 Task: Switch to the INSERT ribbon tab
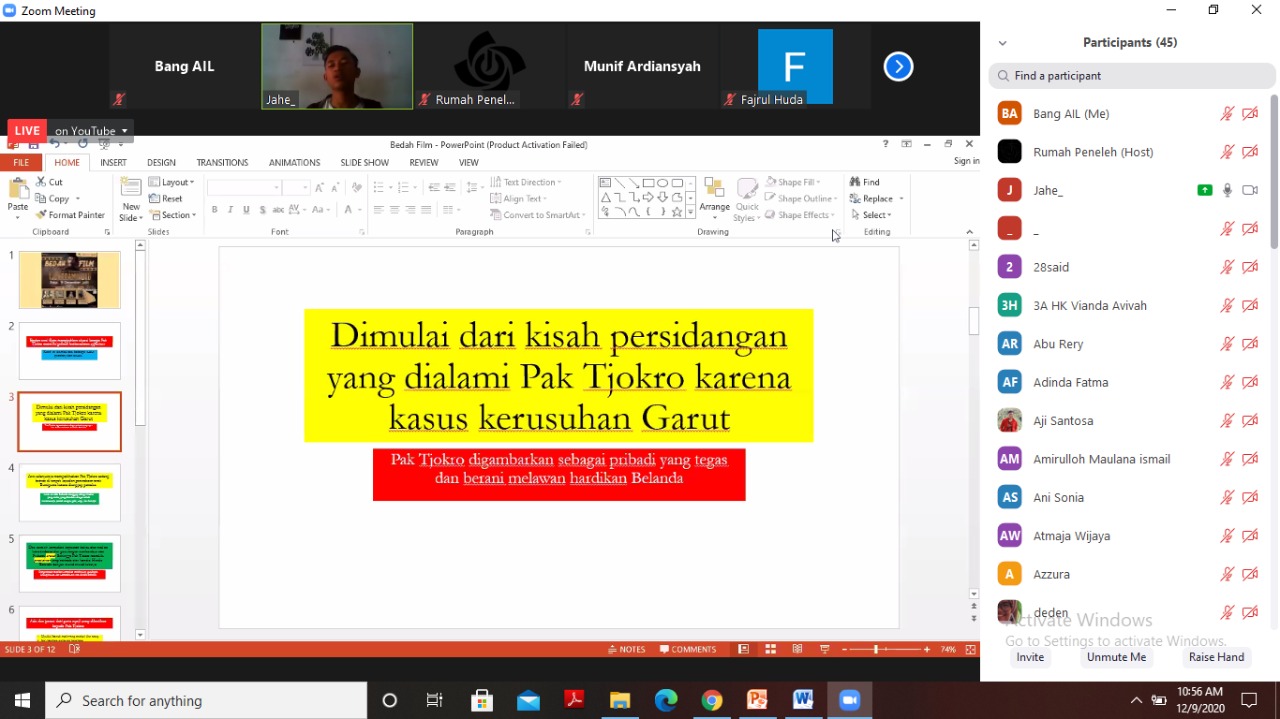tap(113, 162)
